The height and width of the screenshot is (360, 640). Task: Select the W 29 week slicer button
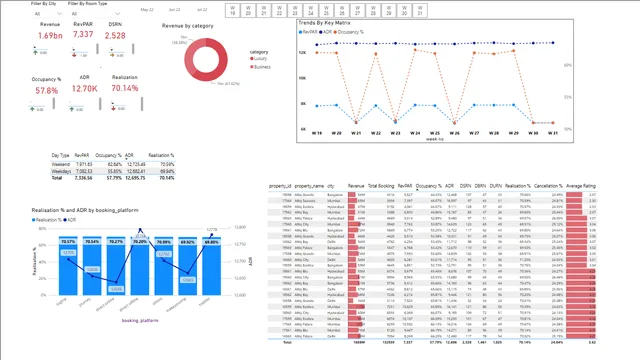pyautogui.click(x=389, y=11)
